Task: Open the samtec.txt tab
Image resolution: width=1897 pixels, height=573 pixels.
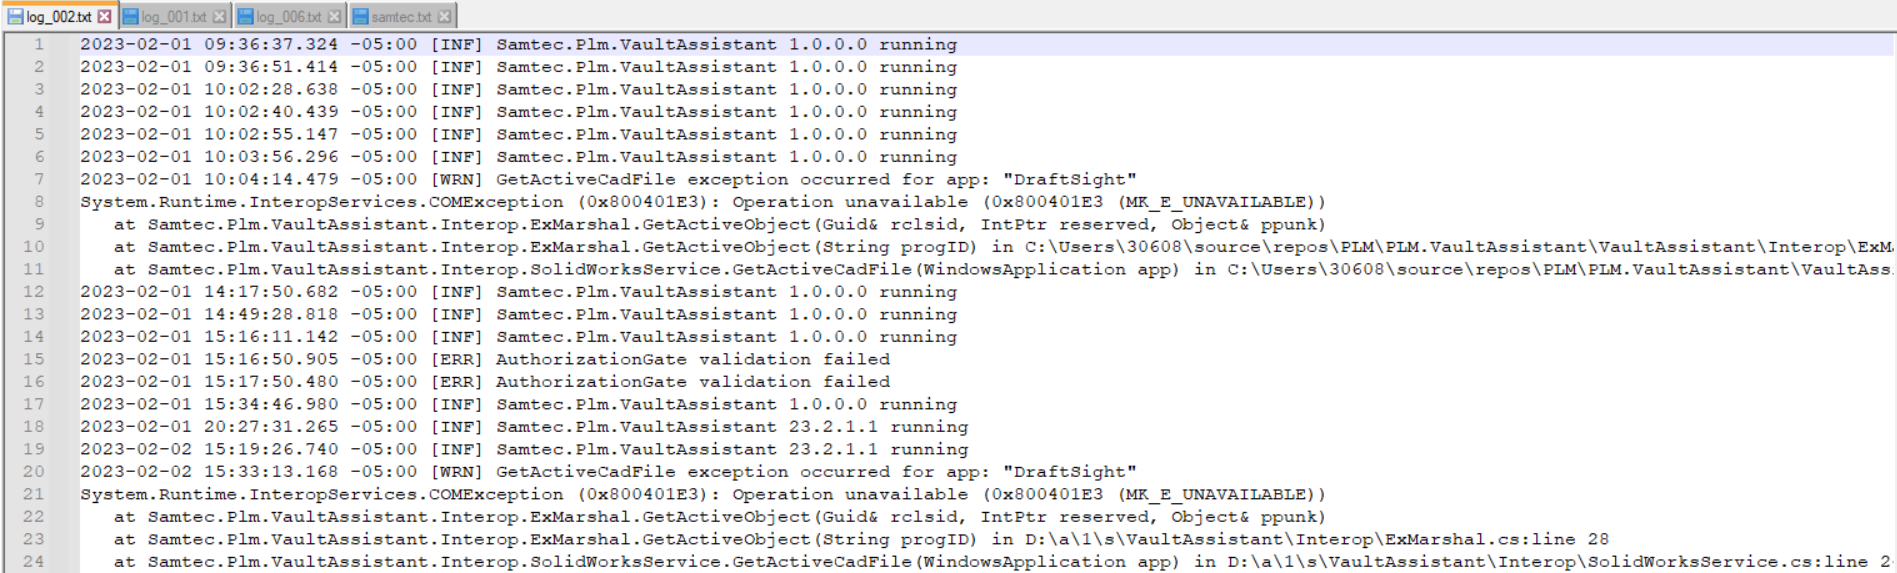Action: [401, 17]
